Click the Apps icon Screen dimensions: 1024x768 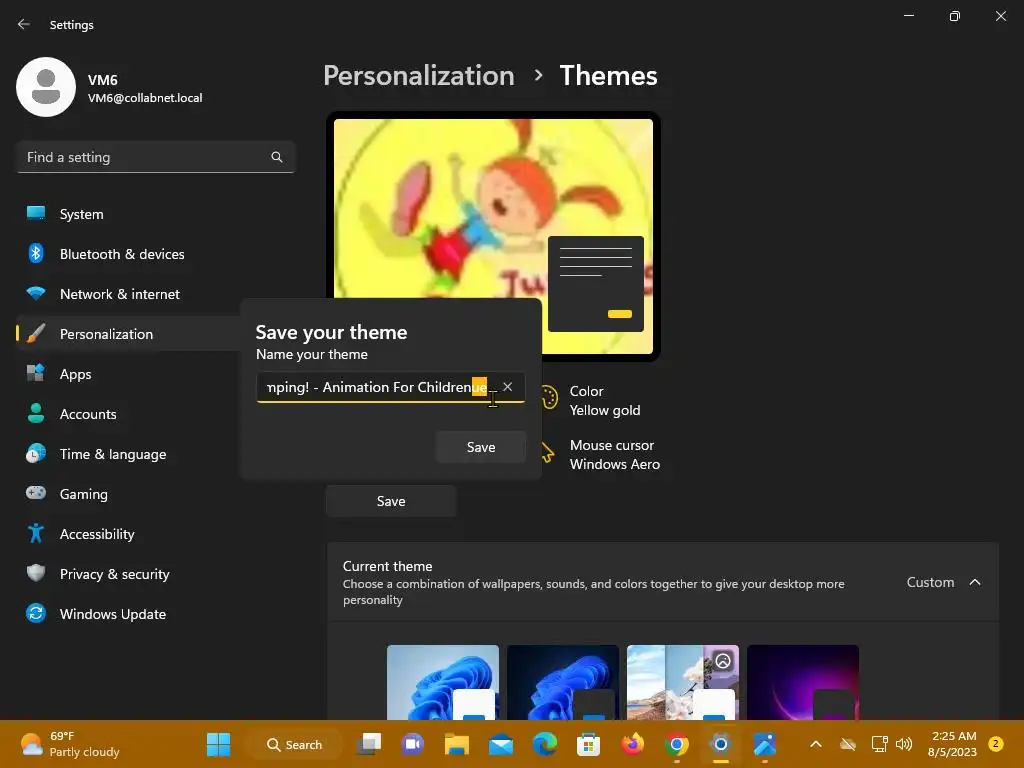pyautogui.click(x=36, y=373)
